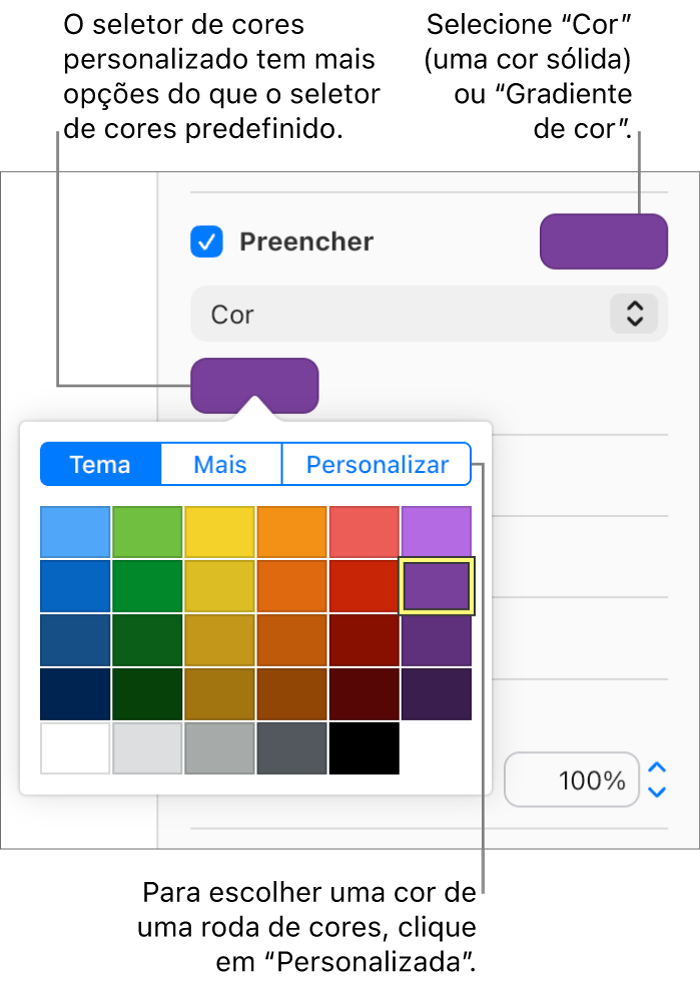Choose the orange swatch in top row

292,533
